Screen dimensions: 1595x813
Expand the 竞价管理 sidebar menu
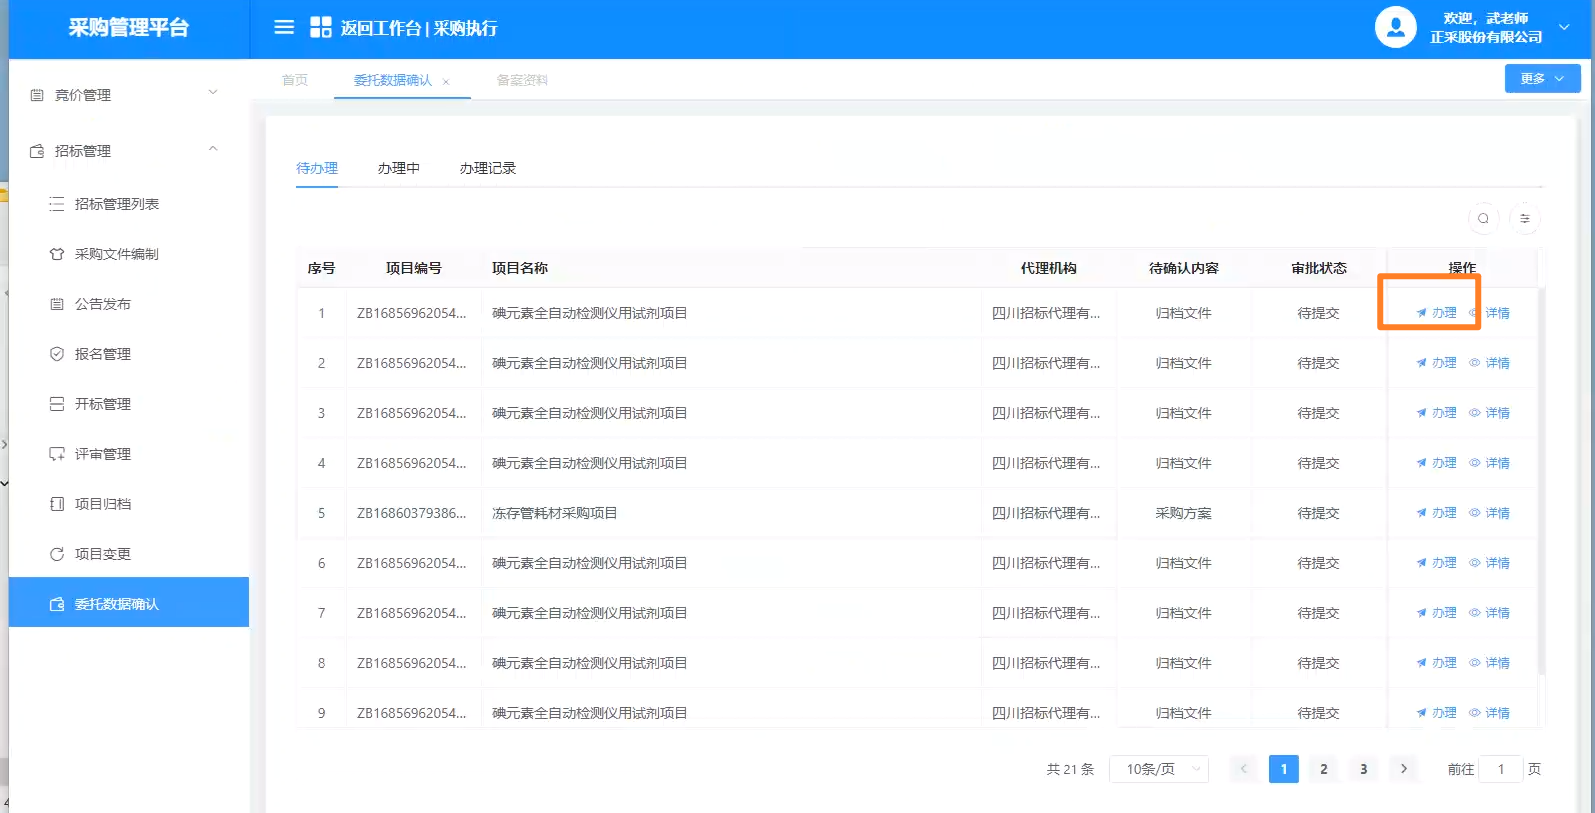point(125,95)
